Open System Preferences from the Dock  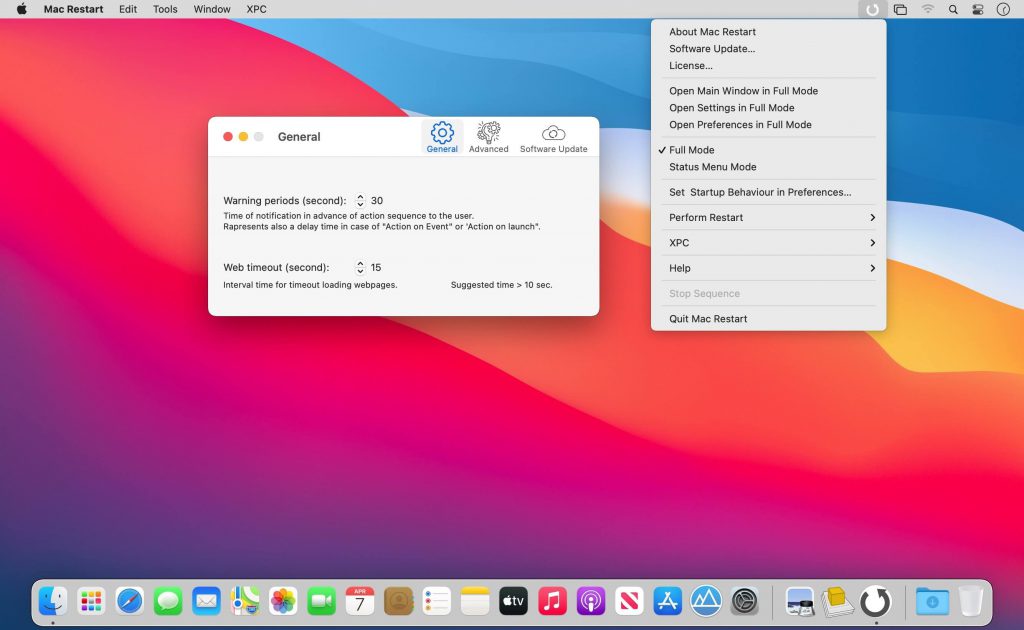(x=744, y=601)
